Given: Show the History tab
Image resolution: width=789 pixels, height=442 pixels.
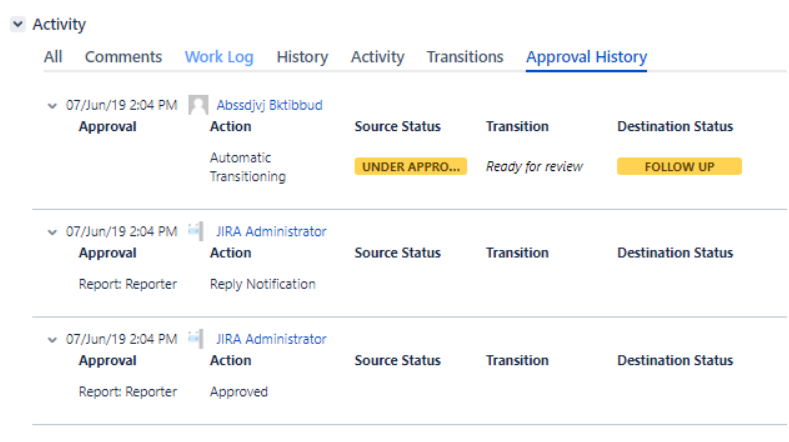Looking at the screenshot, I should (x=302, y=57).
